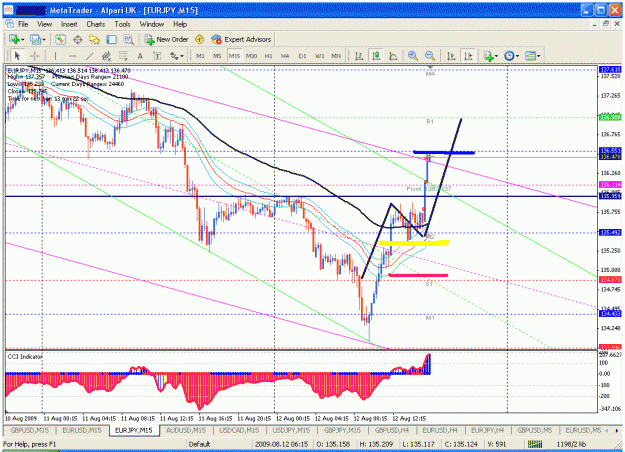Screen dimensions: 625x452
Task: Open the Window menu
Action: 151,24
